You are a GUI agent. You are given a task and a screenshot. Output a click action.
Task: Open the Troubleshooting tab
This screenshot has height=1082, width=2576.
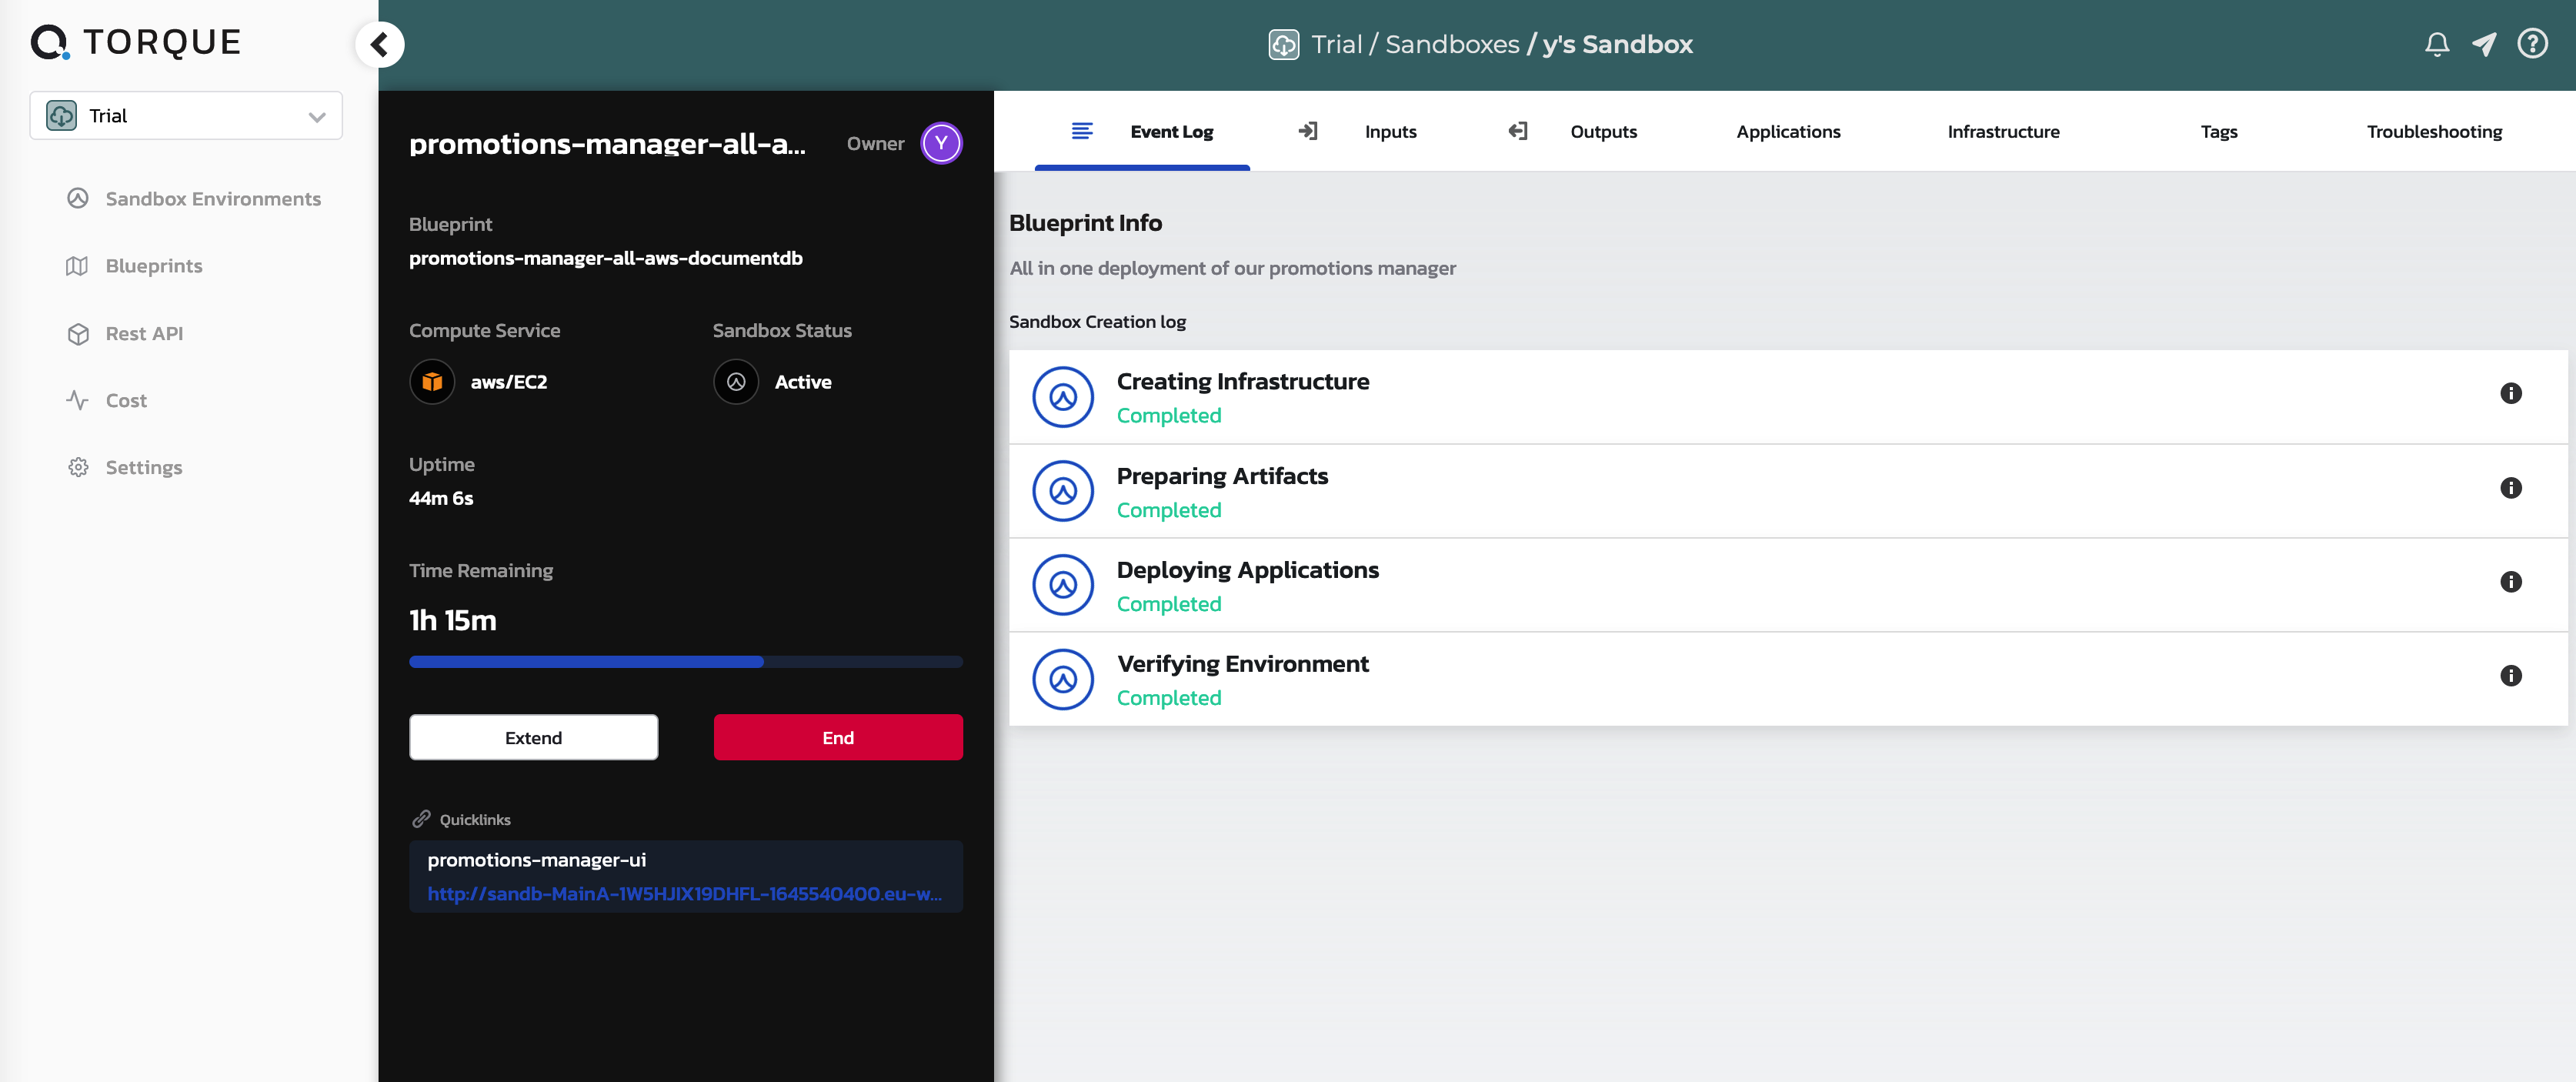[2434, 131]
